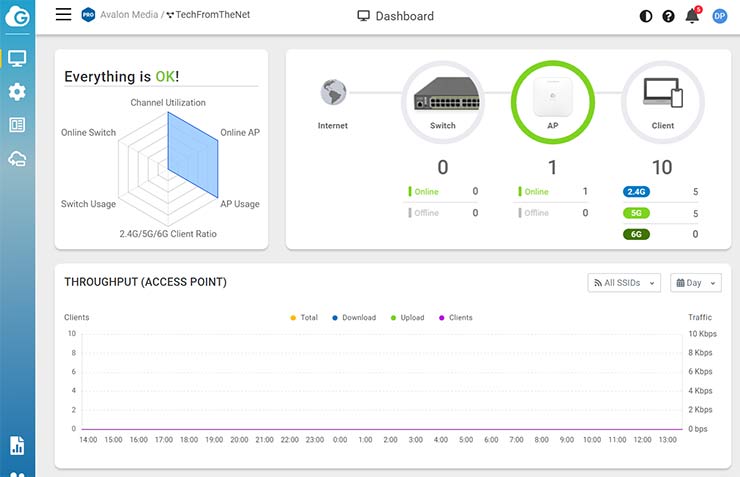Select the AP device circle

pos(552,101)
